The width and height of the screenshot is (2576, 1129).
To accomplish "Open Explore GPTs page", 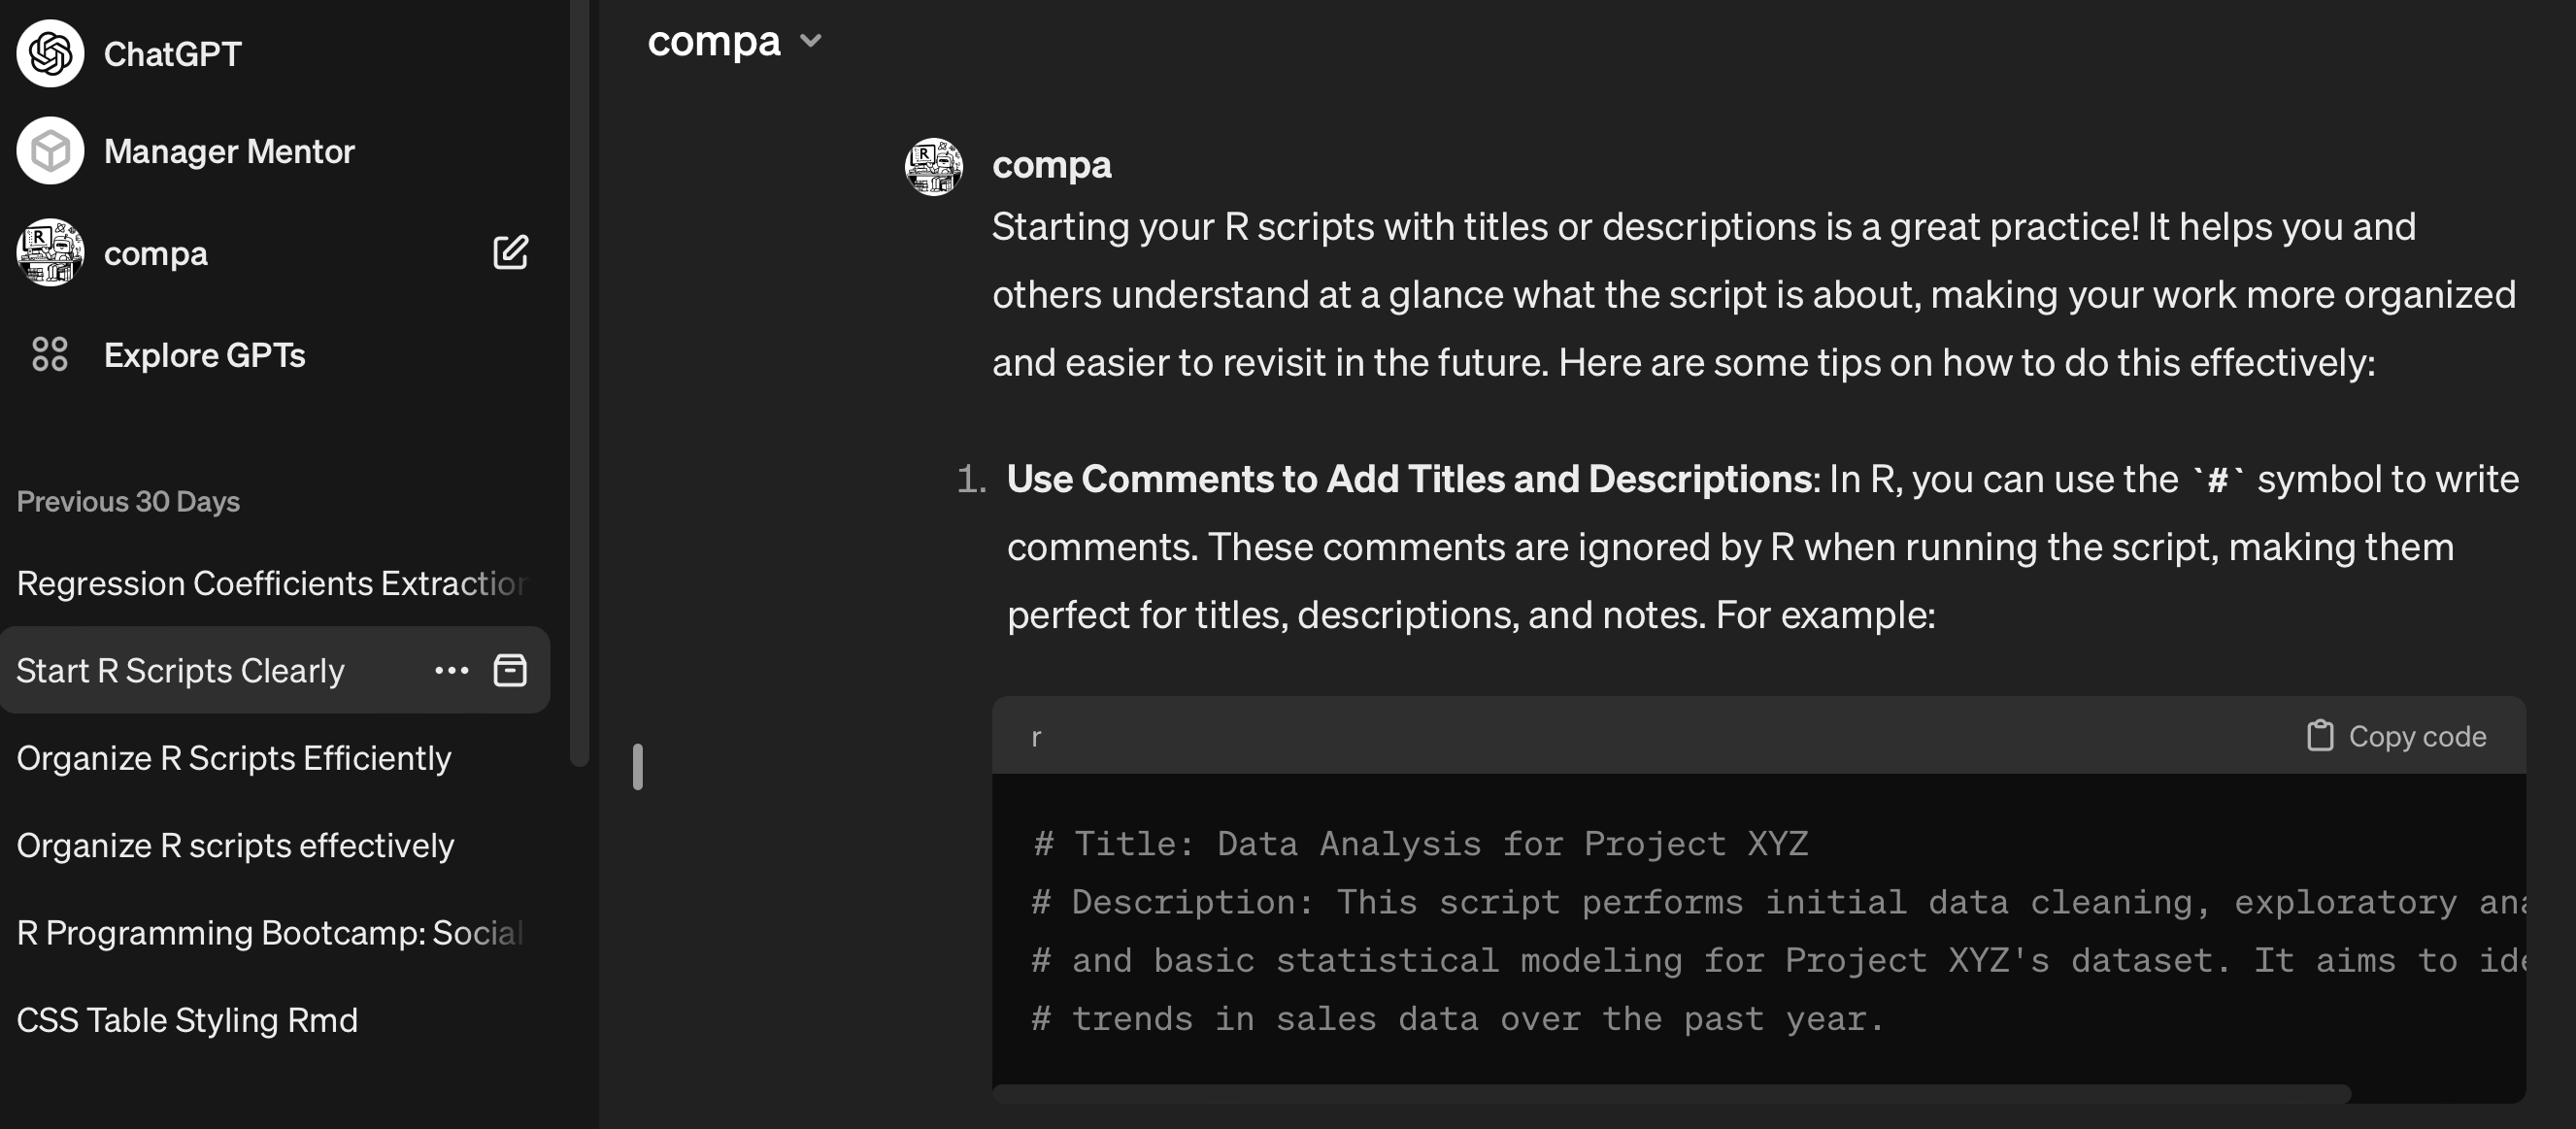I will [x=204, y=355].
